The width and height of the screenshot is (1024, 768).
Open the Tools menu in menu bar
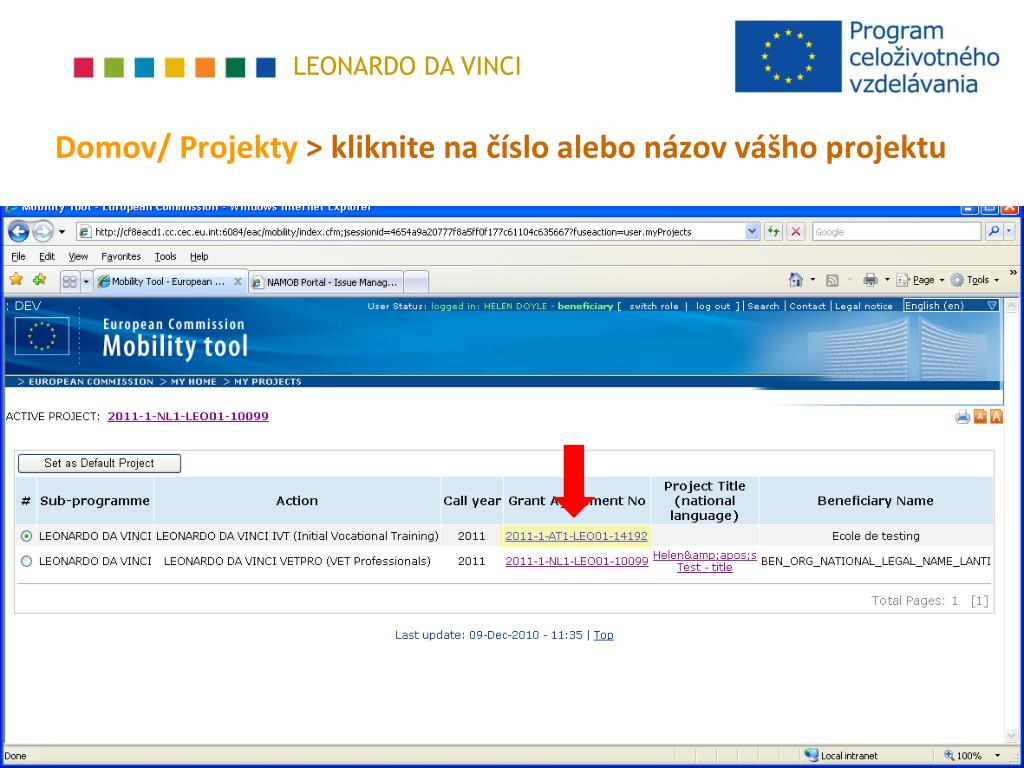(x=165, y=257)
